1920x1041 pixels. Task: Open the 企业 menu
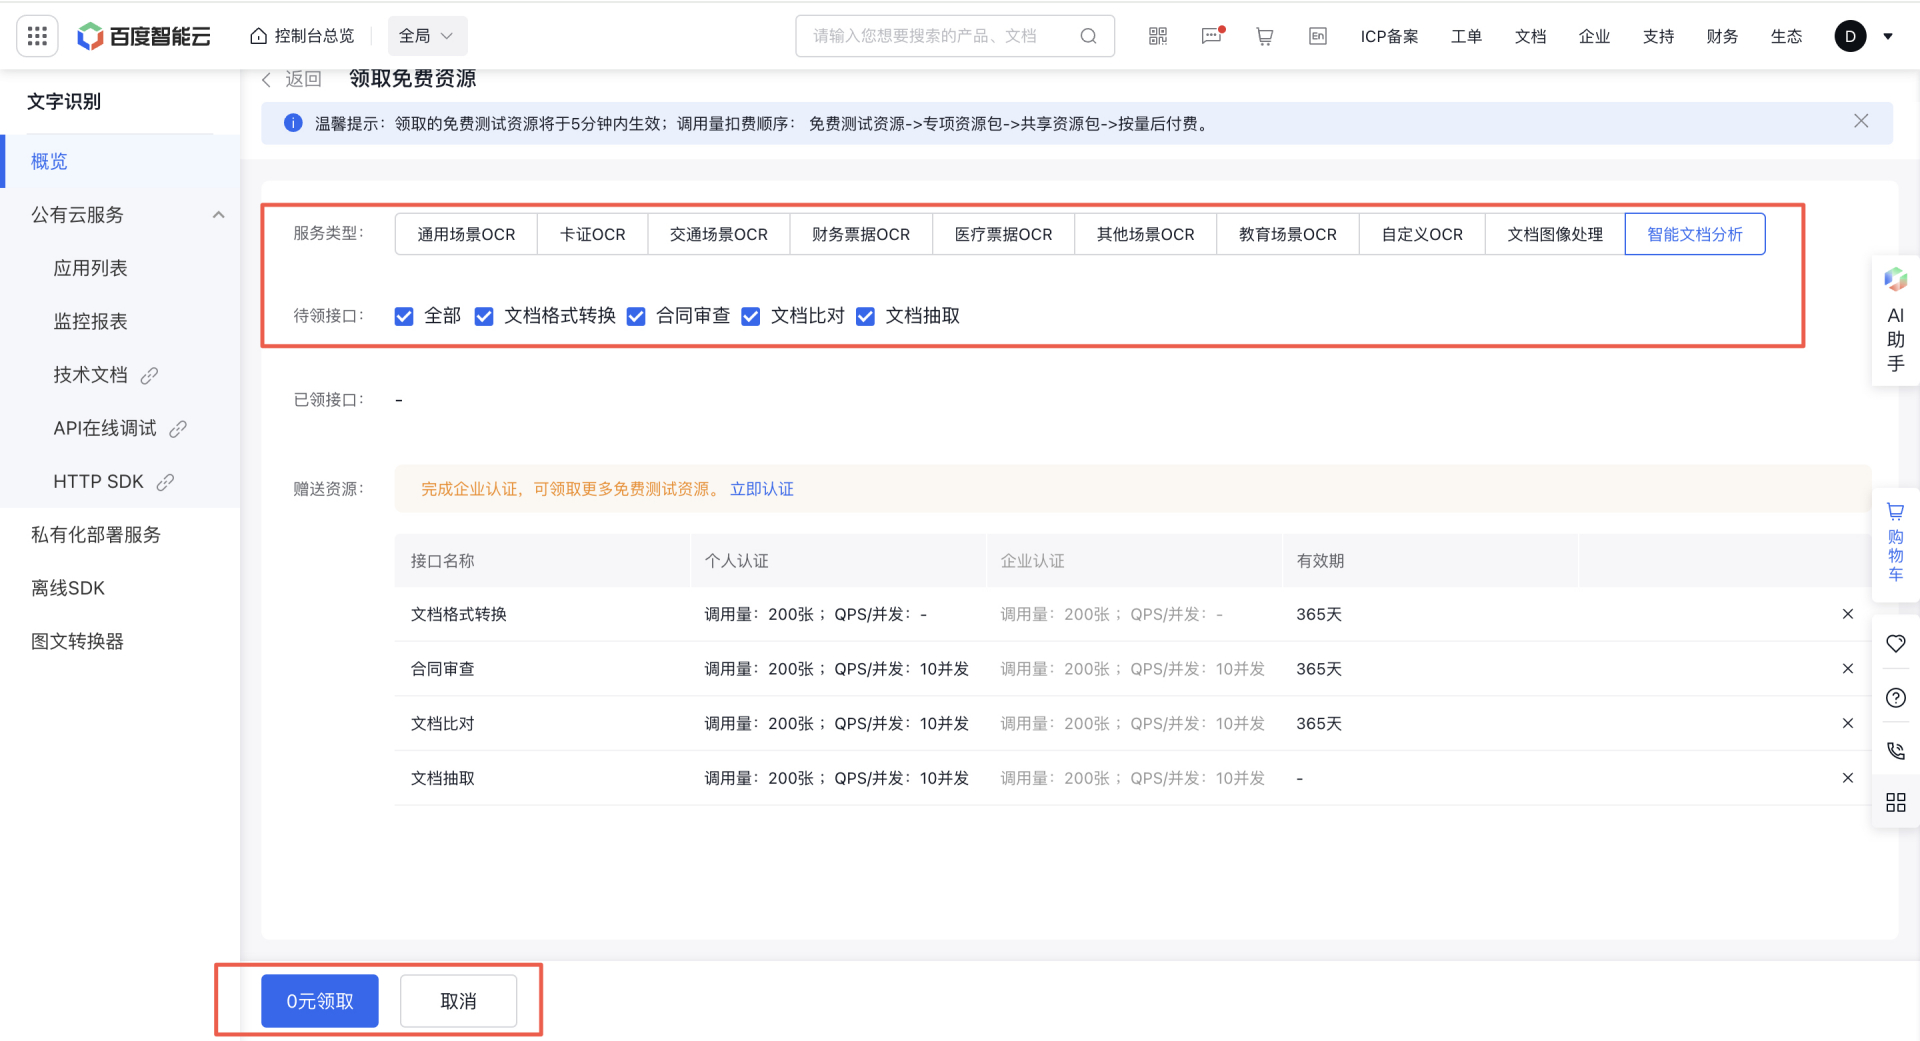(x=1594, y=36)
